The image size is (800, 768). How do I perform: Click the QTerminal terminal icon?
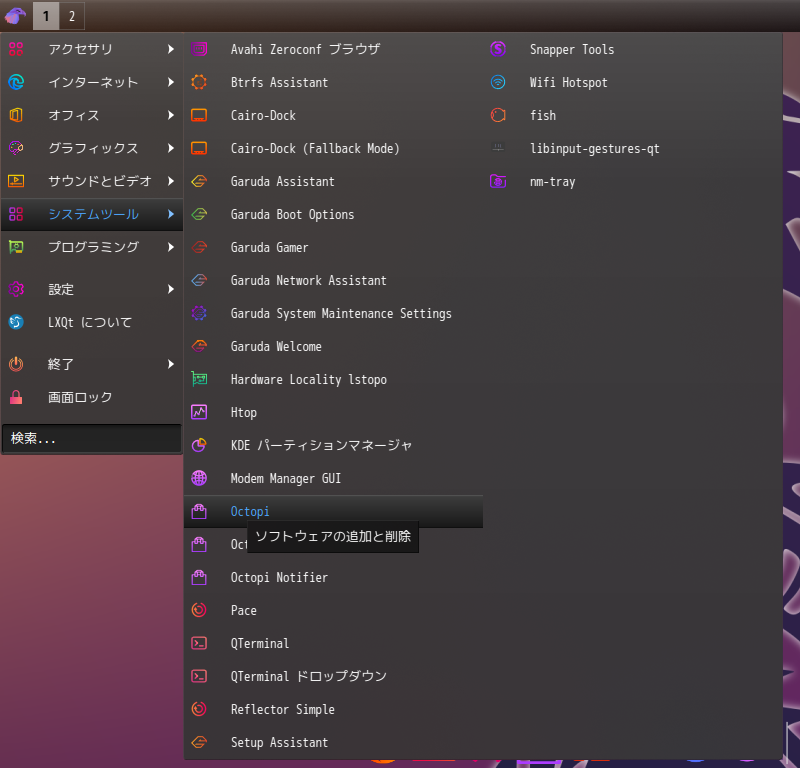(x=199, y=643)
